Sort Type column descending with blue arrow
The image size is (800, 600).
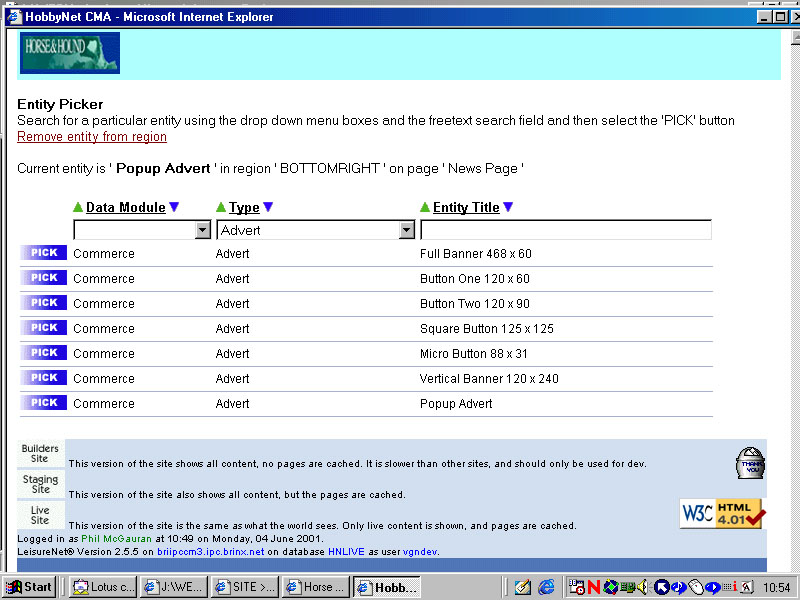click(x=268, y=207)
